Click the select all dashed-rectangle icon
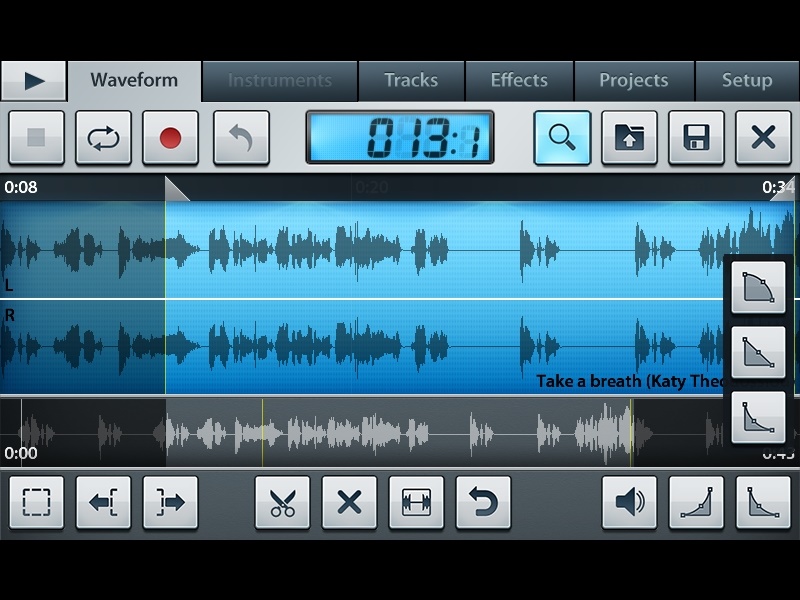The width and height of the screenshot is (800, 600). click(x=36, y=502)
